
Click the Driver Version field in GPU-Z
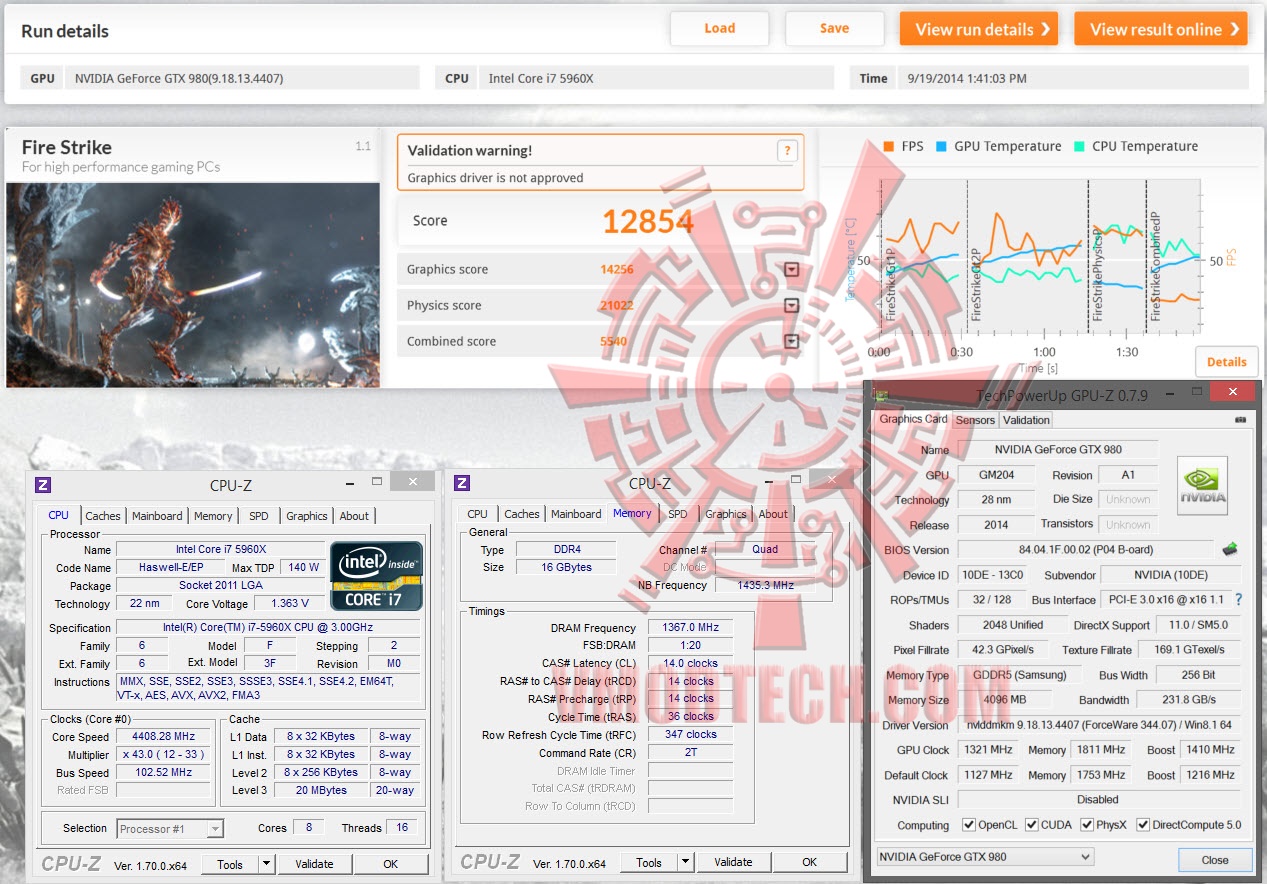[x=1099, y=725]
